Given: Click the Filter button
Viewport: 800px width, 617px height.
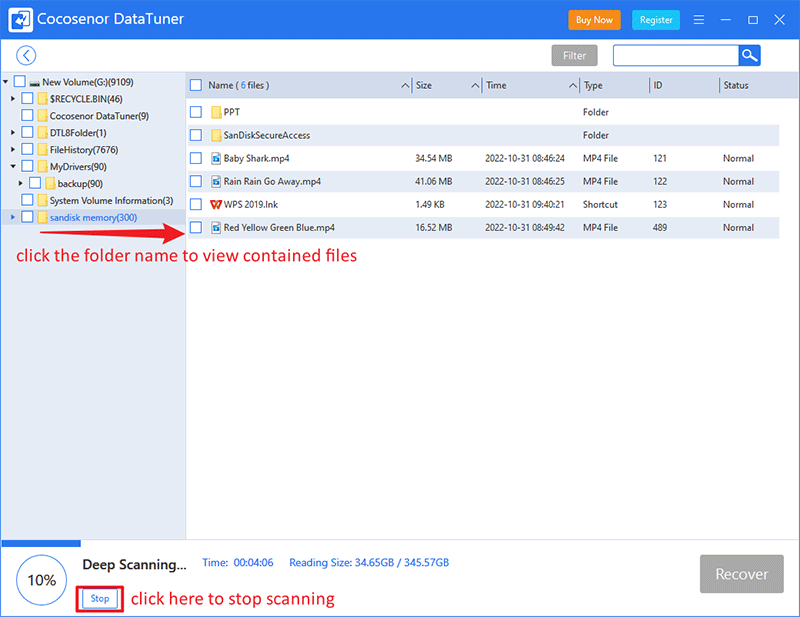Looking at the screenshot, I should [574, 56].
